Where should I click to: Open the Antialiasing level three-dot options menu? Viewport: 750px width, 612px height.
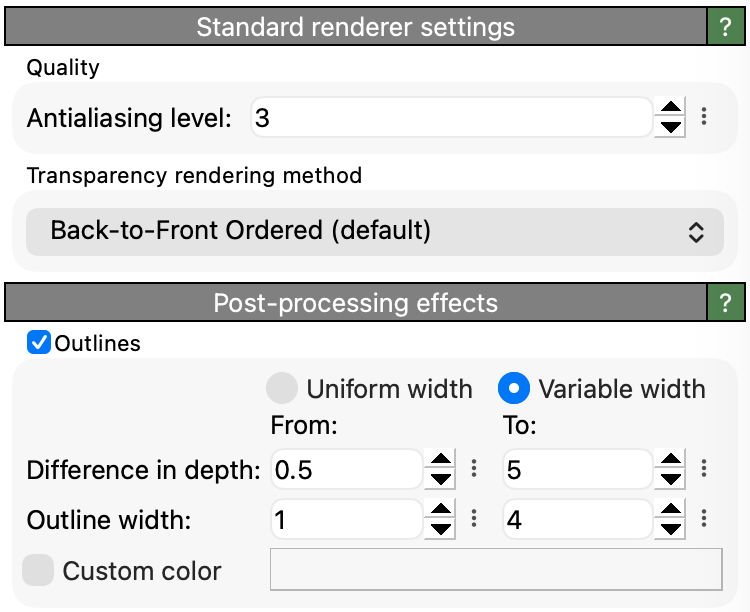coord(704,117)
